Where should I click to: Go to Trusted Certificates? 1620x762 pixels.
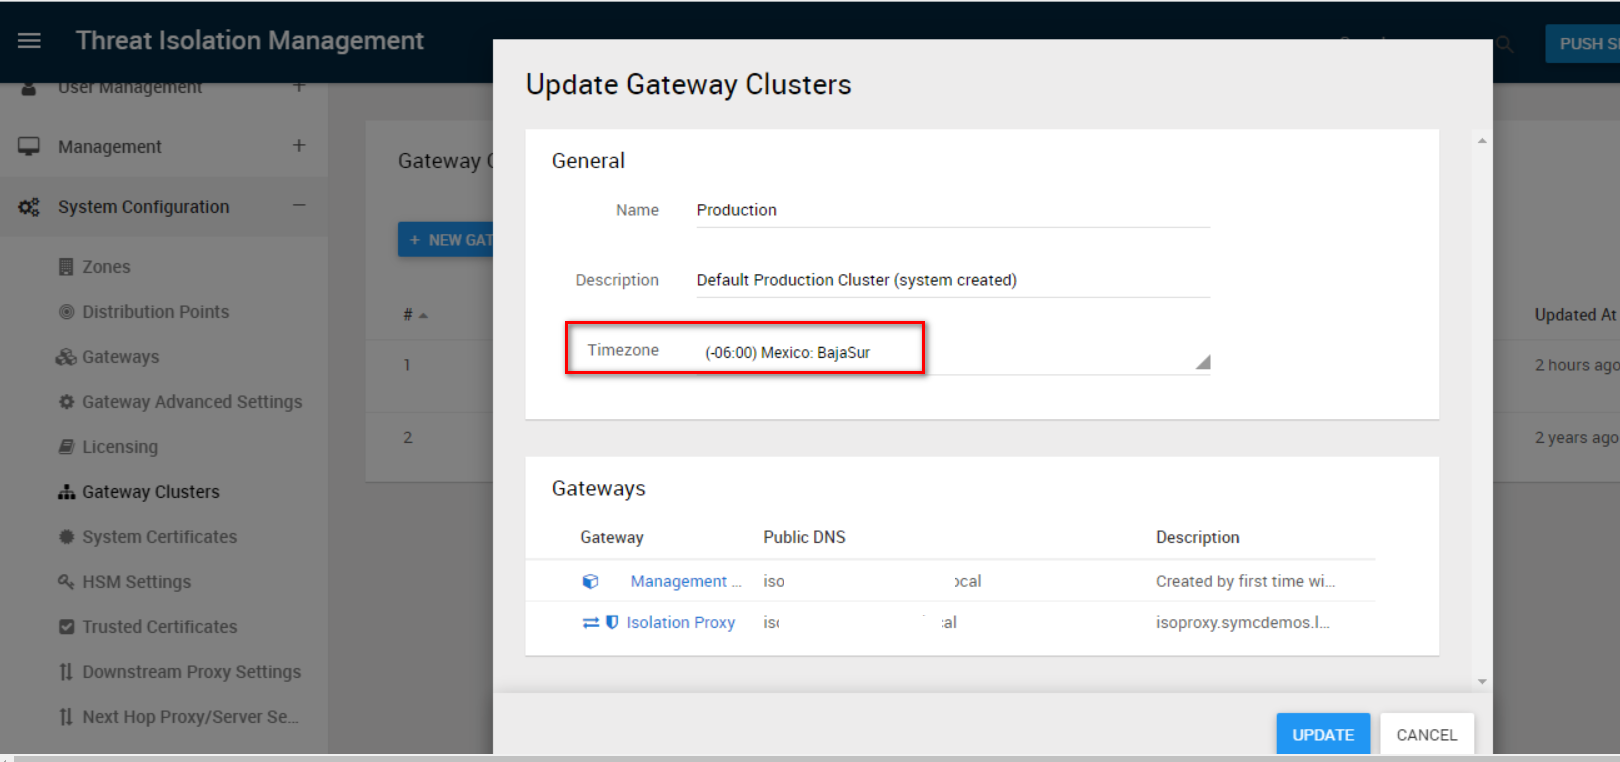click(x=159, y=627)
